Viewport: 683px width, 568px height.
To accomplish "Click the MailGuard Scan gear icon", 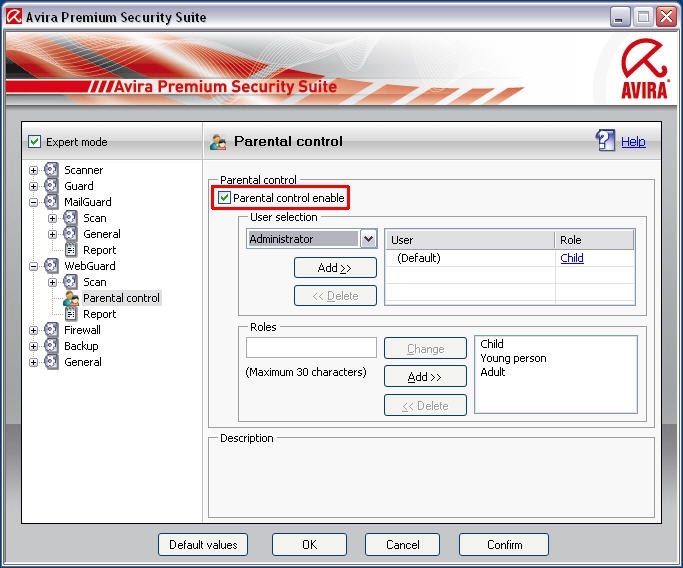I will [x=70, y=218].
